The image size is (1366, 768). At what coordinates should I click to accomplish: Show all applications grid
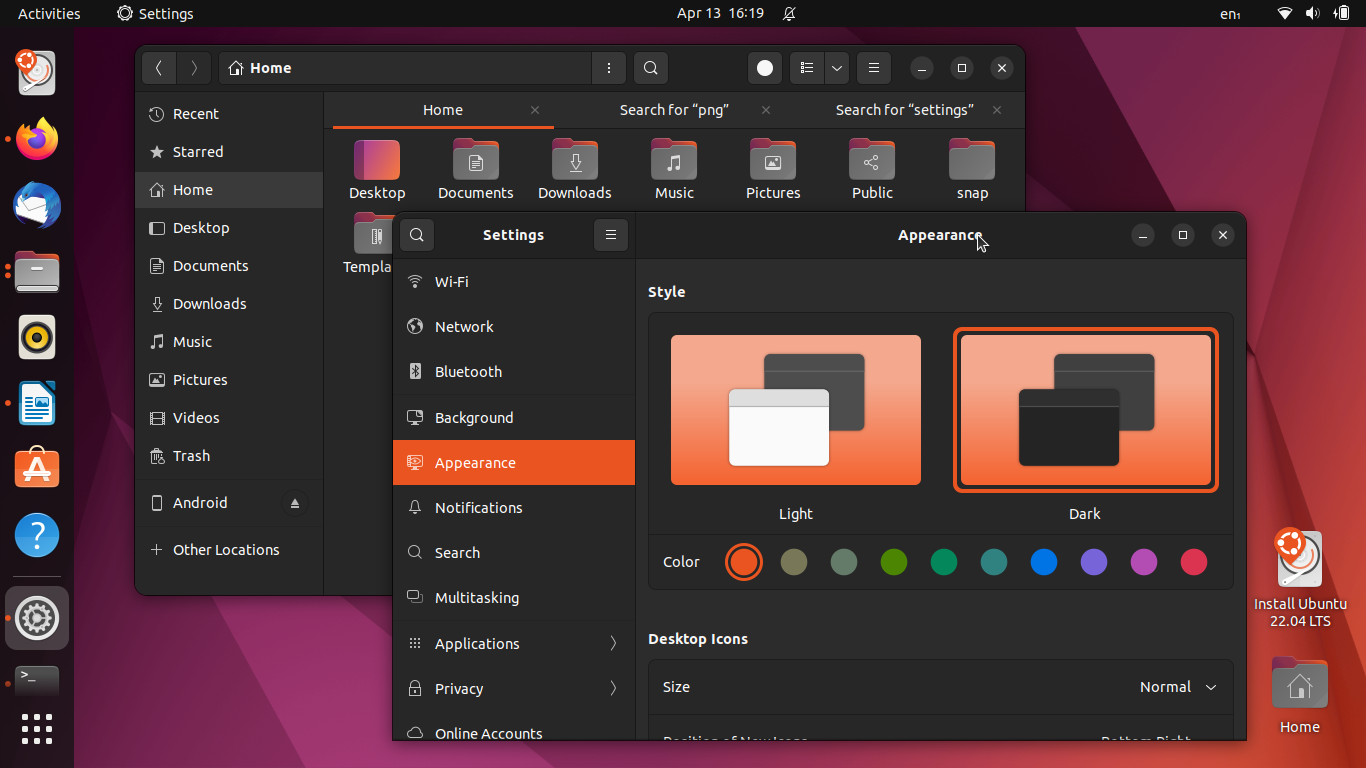point(37,729)
